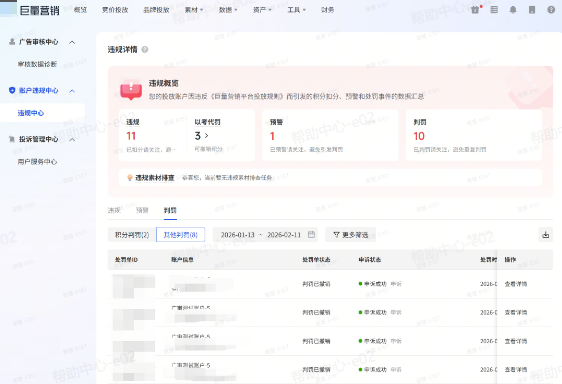Go to 竞价投放 in the top navigation
This screenshot has height=384, width=562.
115,10
